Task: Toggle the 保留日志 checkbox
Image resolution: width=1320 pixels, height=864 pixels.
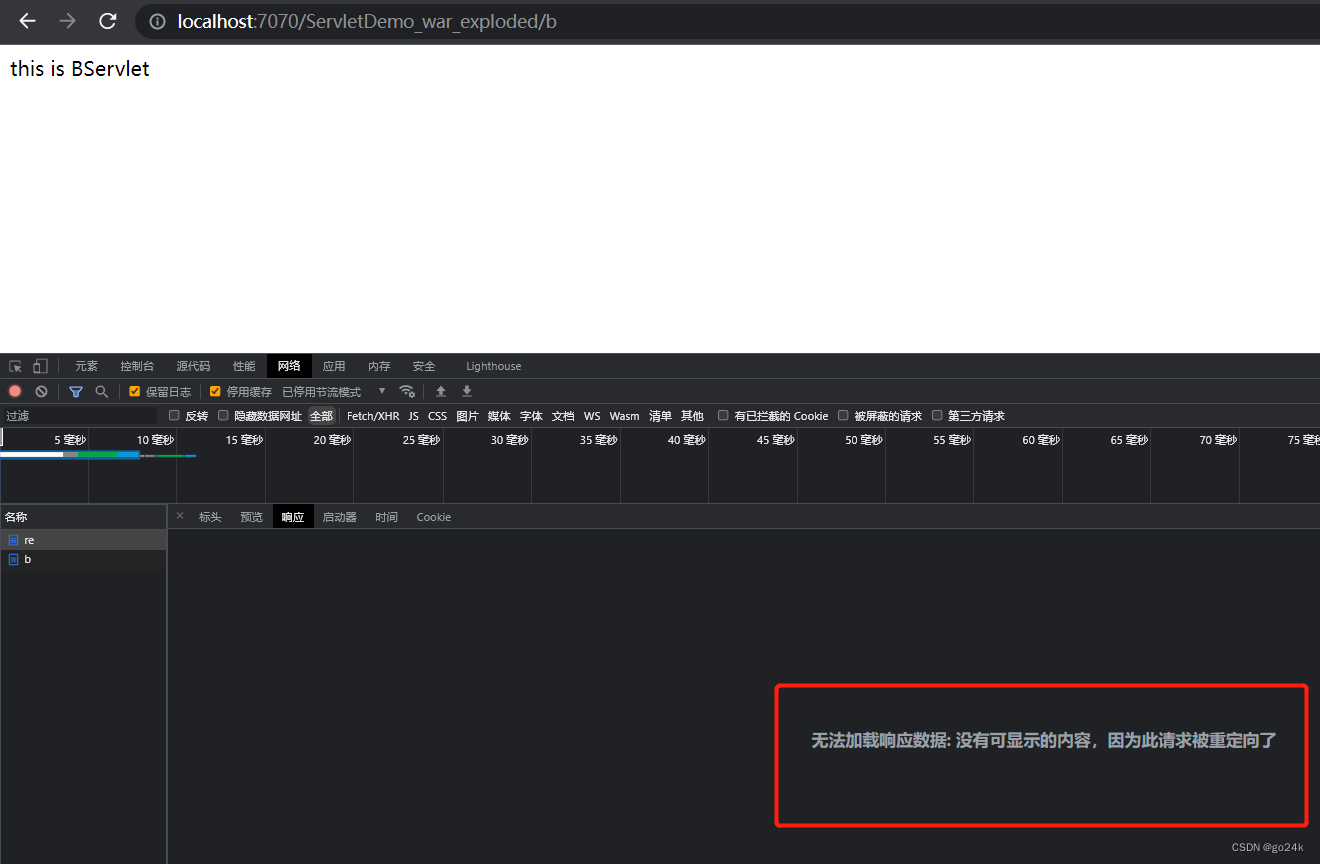Action: click(135, 391)
